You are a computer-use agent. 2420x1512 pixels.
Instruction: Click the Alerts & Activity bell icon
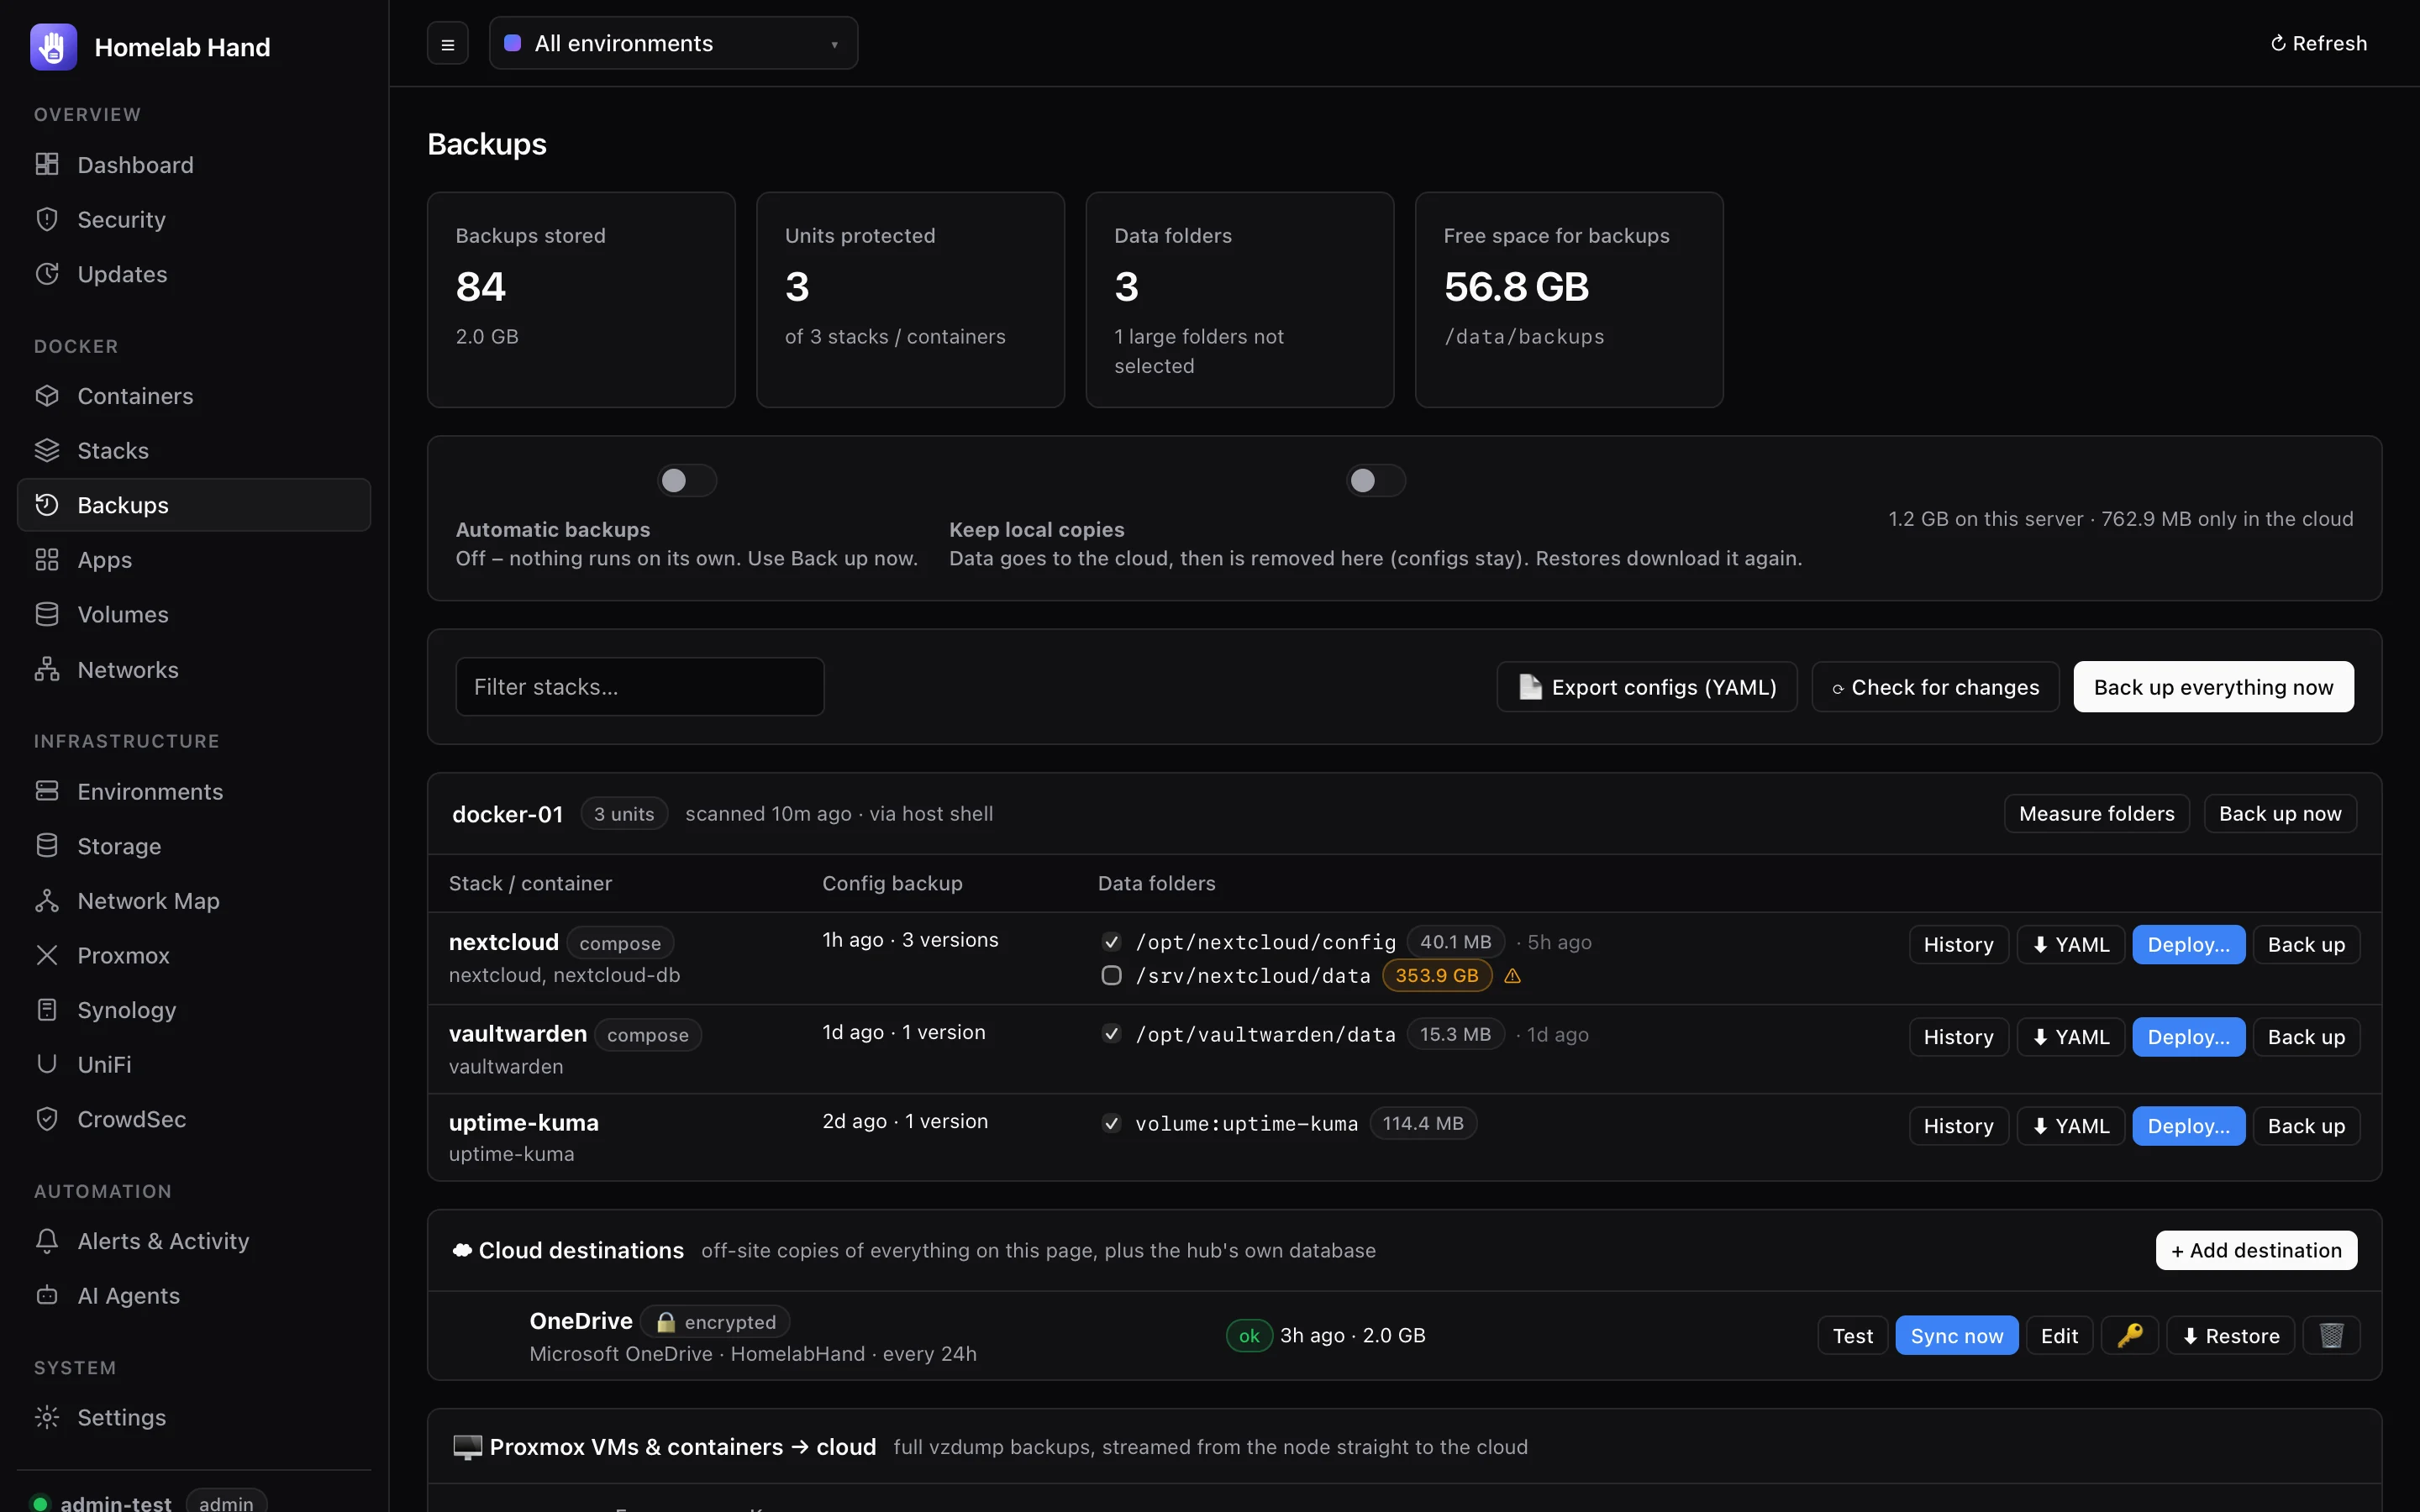(47, 1241)
